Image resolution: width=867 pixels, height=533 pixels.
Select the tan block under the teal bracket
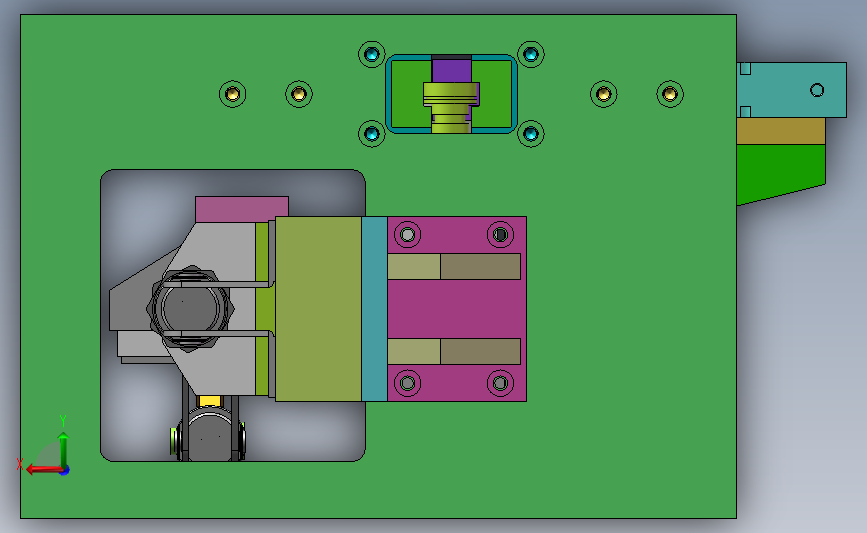(781, 131)
